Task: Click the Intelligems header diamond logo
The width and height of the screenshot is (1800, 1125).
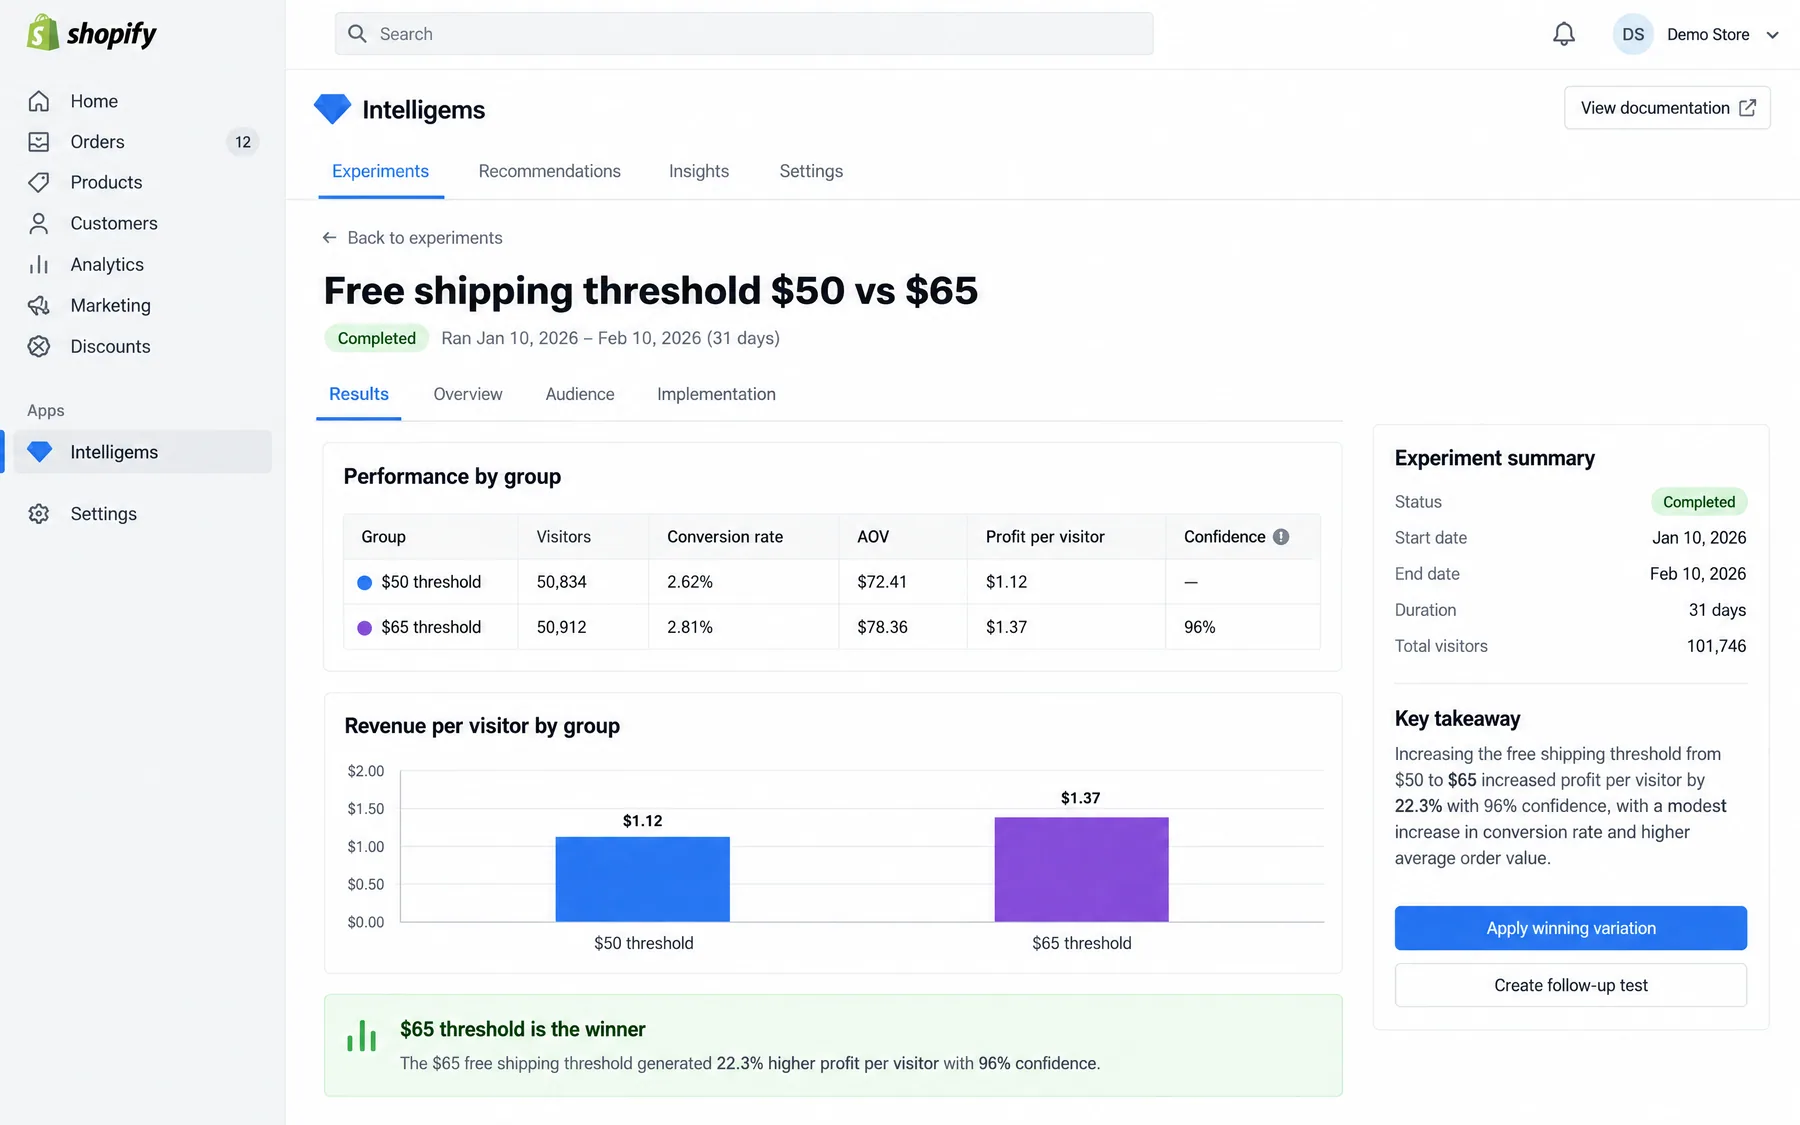Action: click(332, 109)
